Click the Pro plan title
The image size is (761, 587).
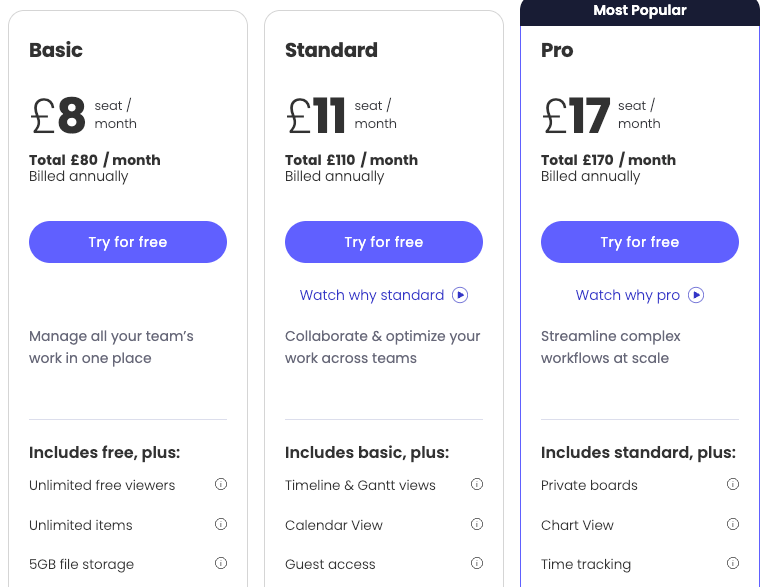point(557,50)
